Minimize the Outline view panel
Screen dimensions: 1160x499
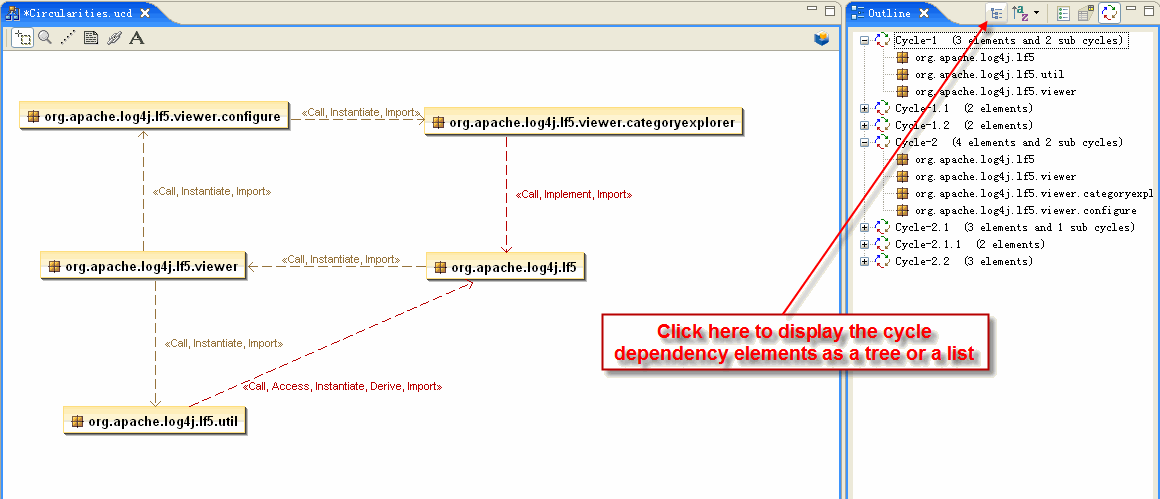(x=1131, y=9)
